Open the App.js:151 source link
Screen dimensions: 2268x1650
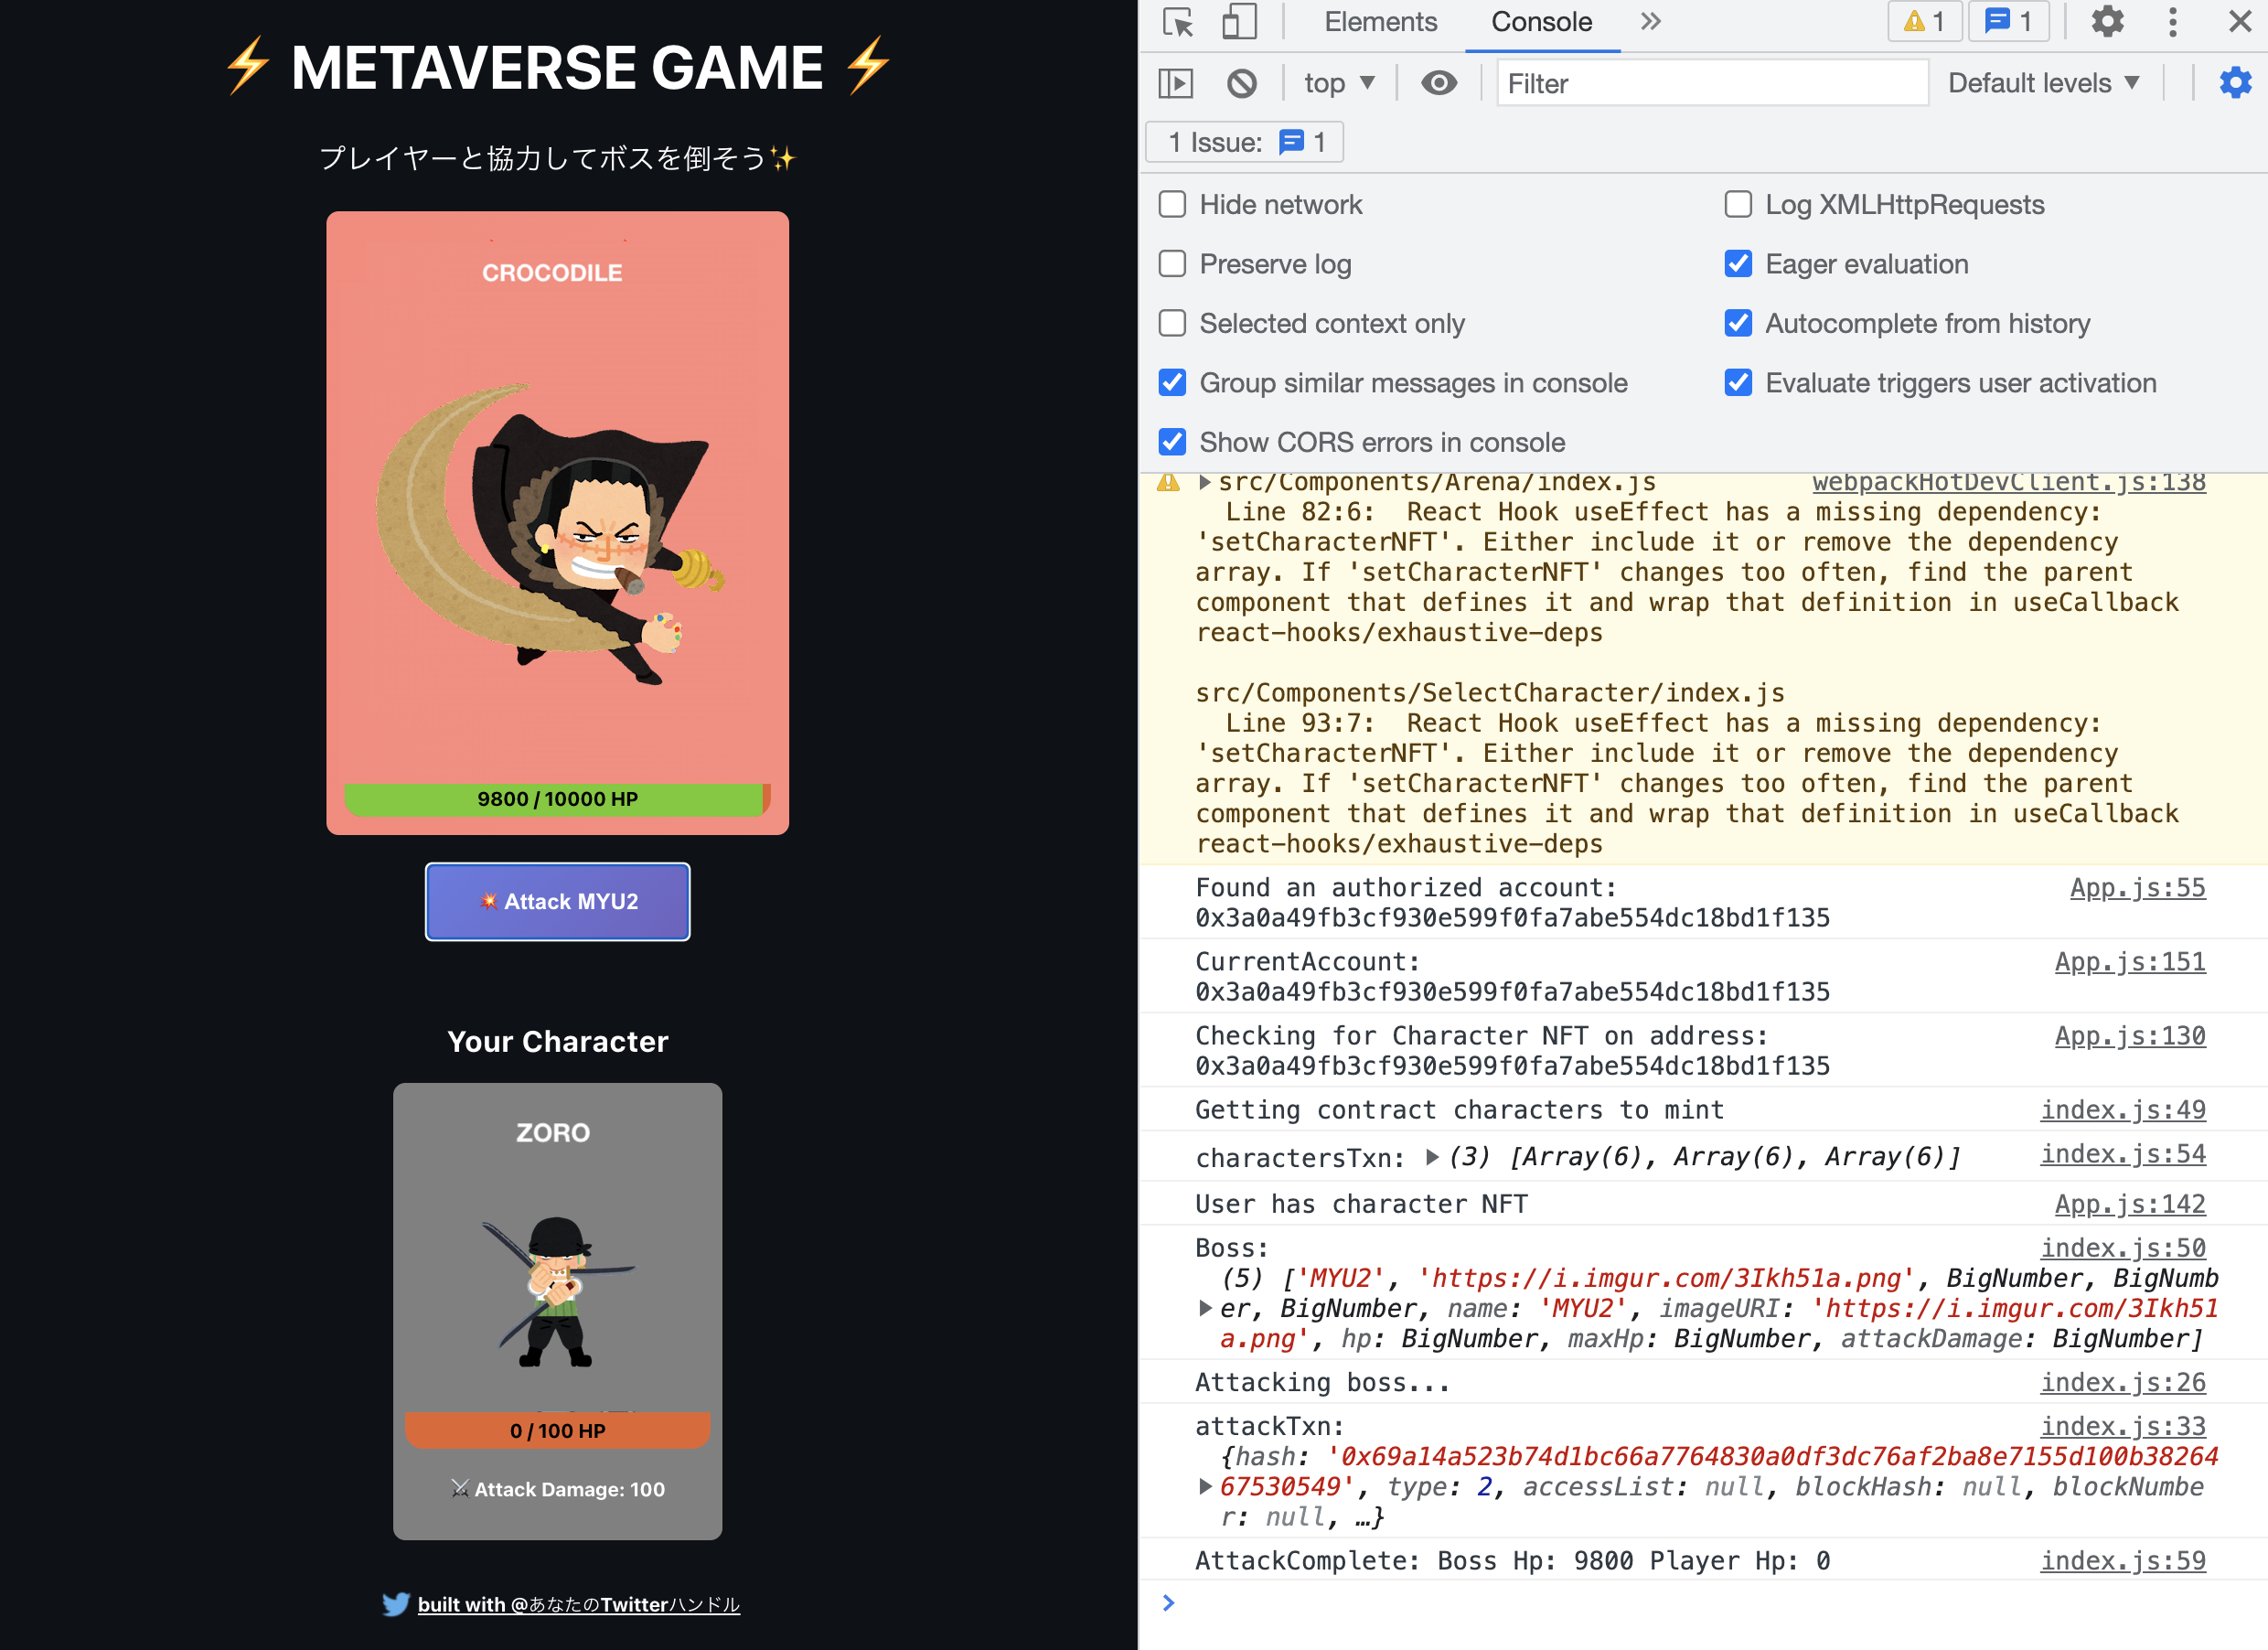coord(2130,961)
